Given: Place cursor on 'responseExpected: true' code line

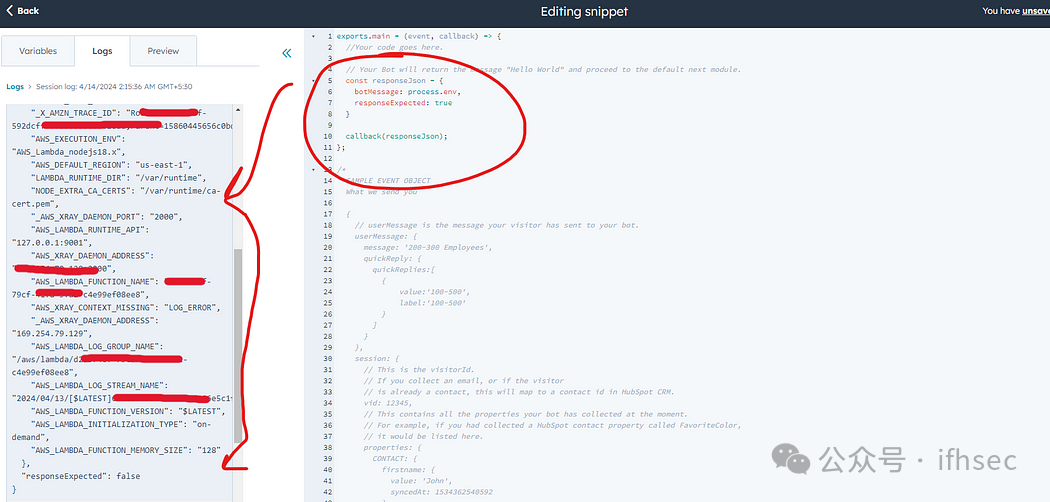Looking at the screenshot, I should click(x=403, y=104).
